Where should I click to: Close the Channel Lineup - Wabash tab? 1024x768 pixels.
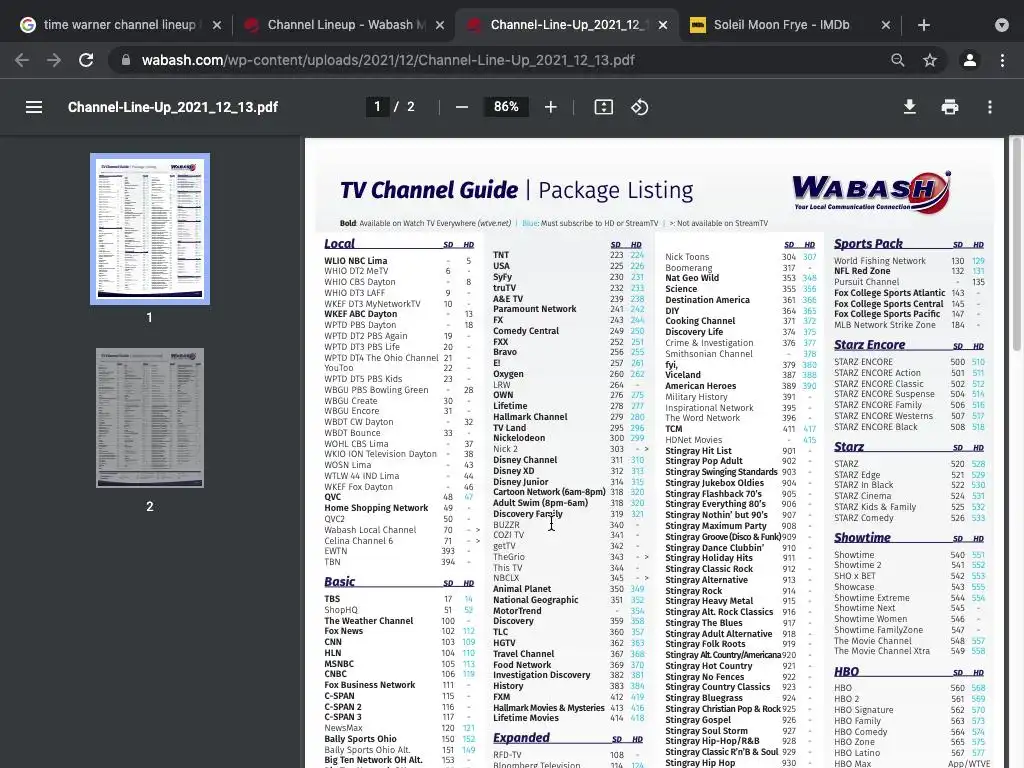click(440, 25)
